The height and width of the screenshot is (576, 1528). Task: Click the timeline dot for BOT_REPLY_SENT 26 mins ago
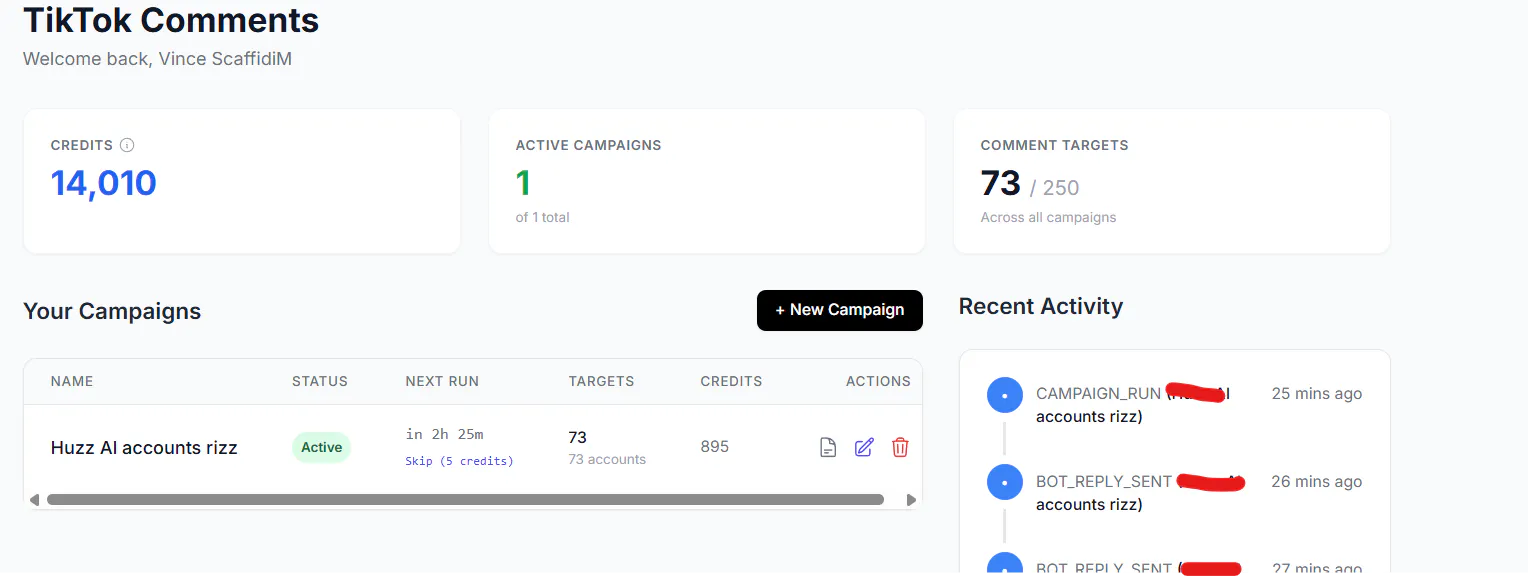[x=1004, y=483]
